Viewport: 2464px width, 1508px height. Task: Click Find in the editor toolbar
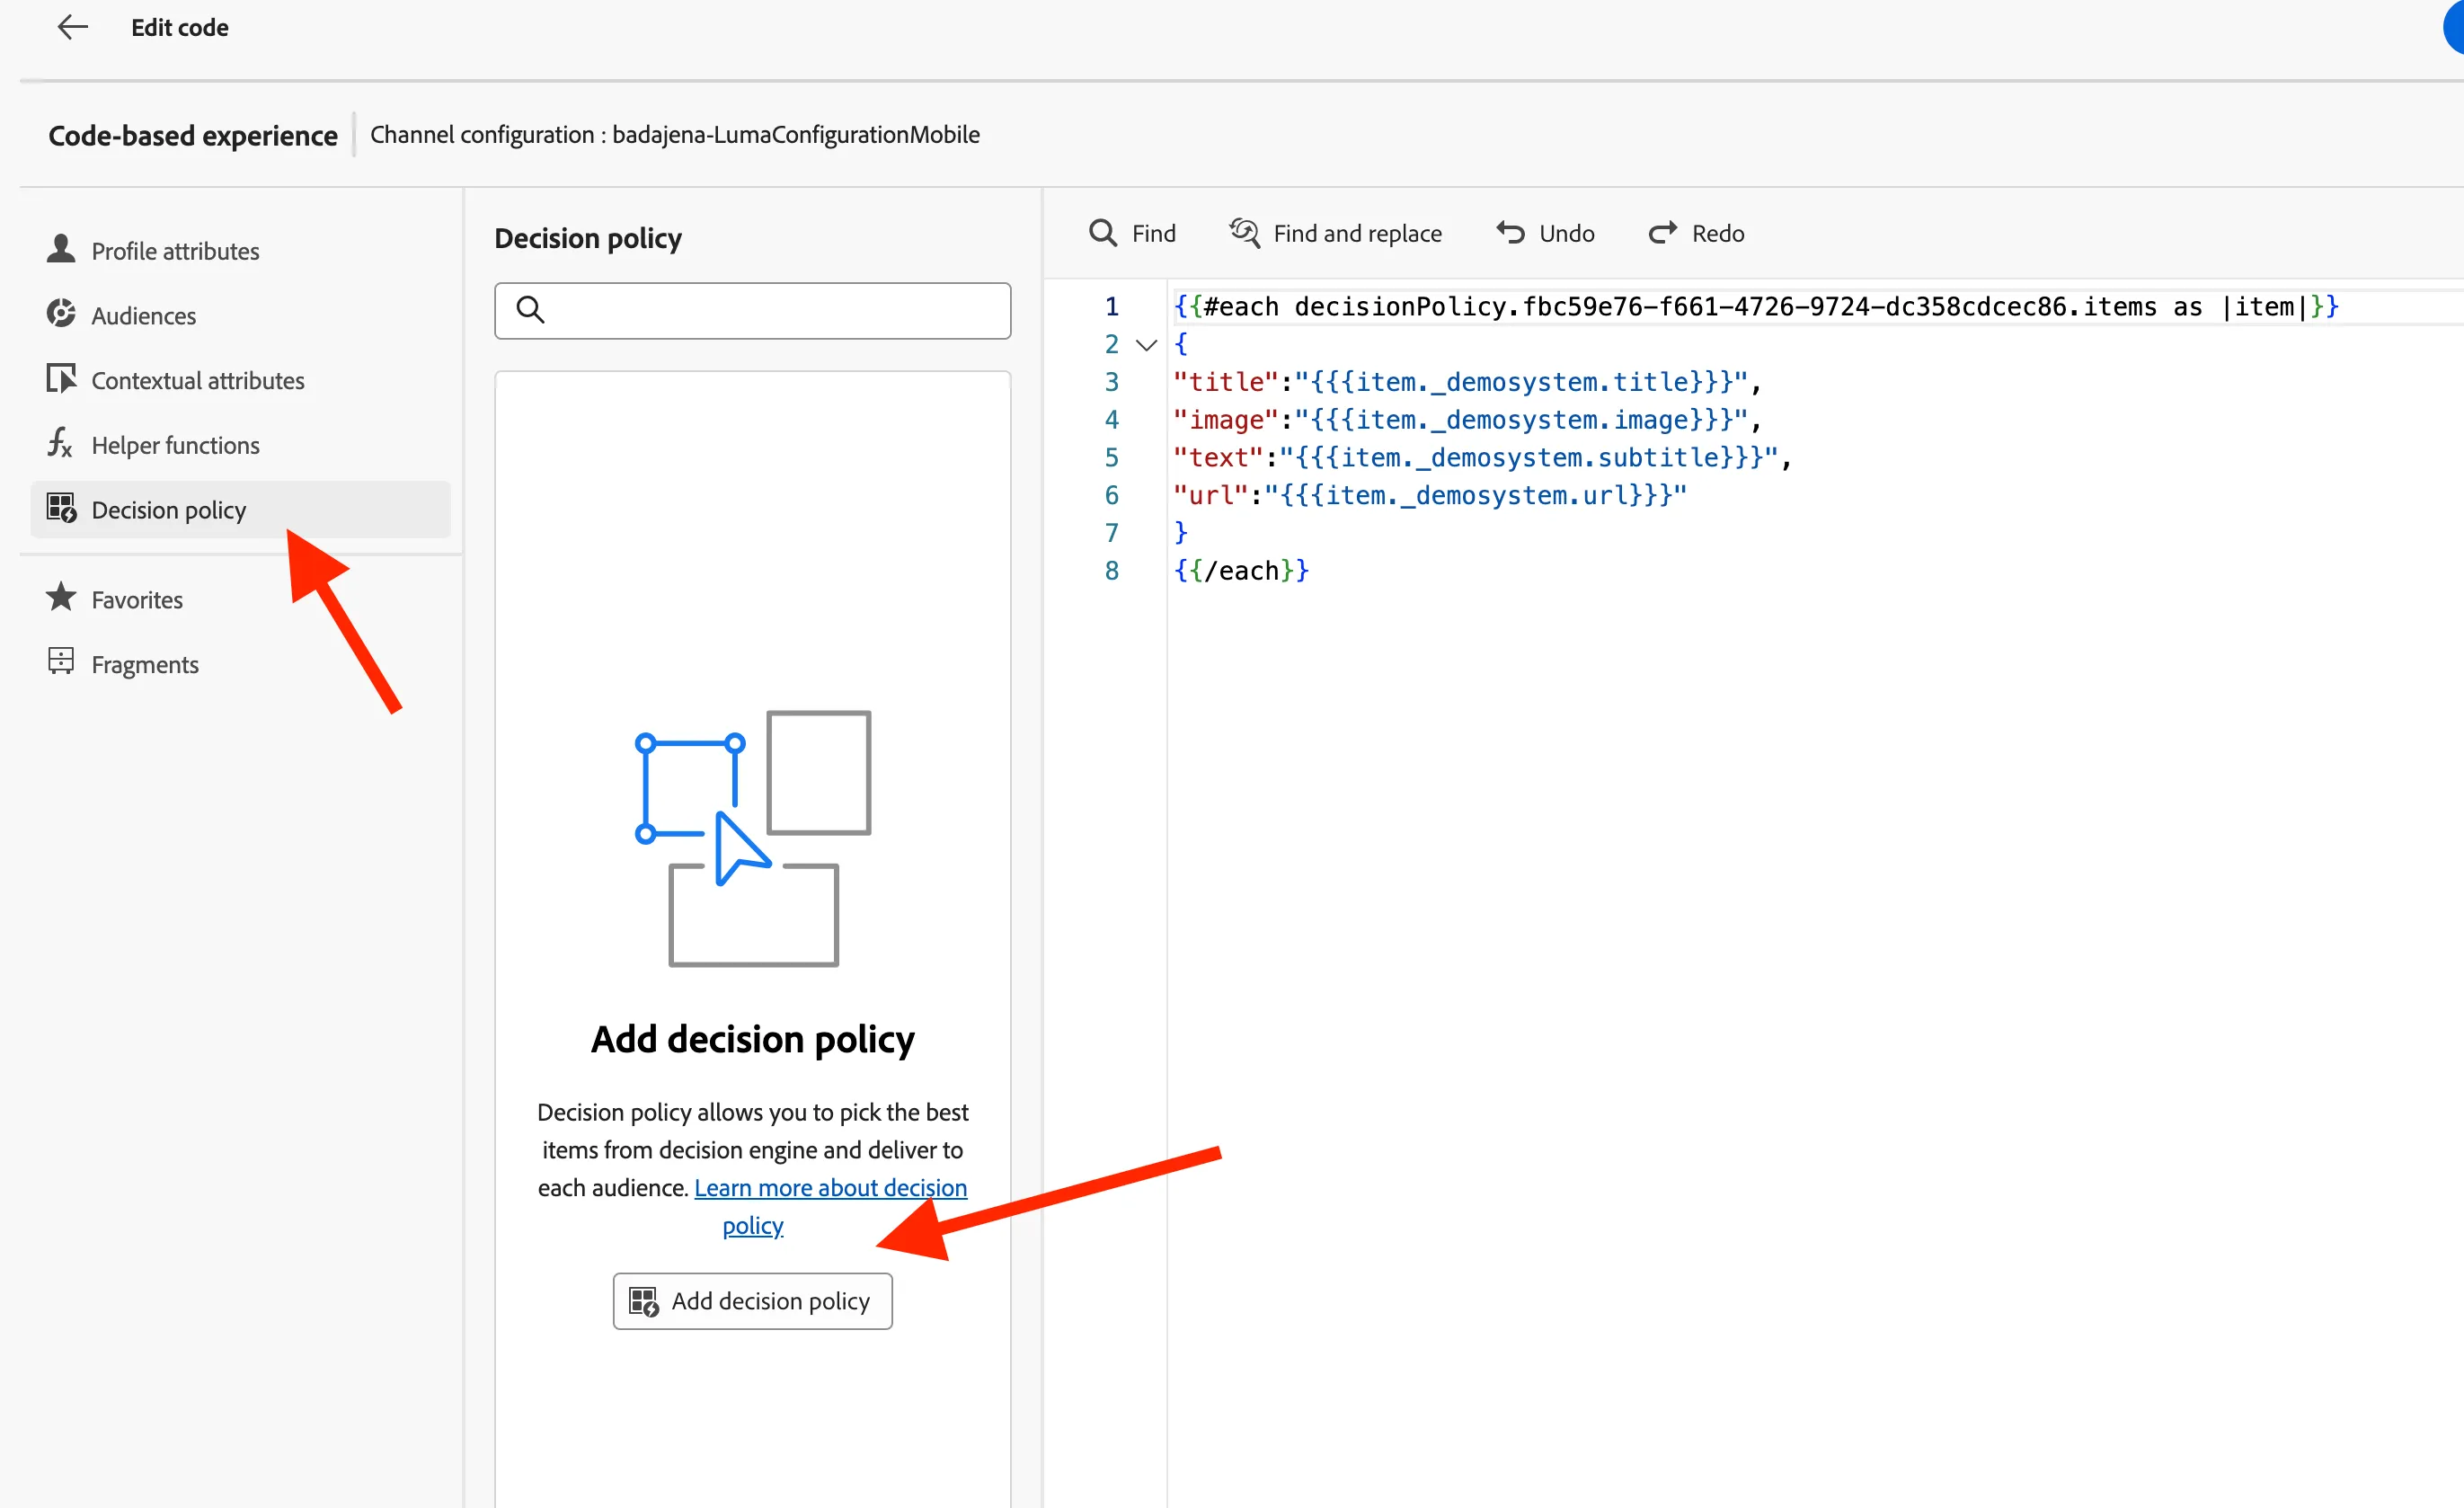click(x=1132, y=233)
